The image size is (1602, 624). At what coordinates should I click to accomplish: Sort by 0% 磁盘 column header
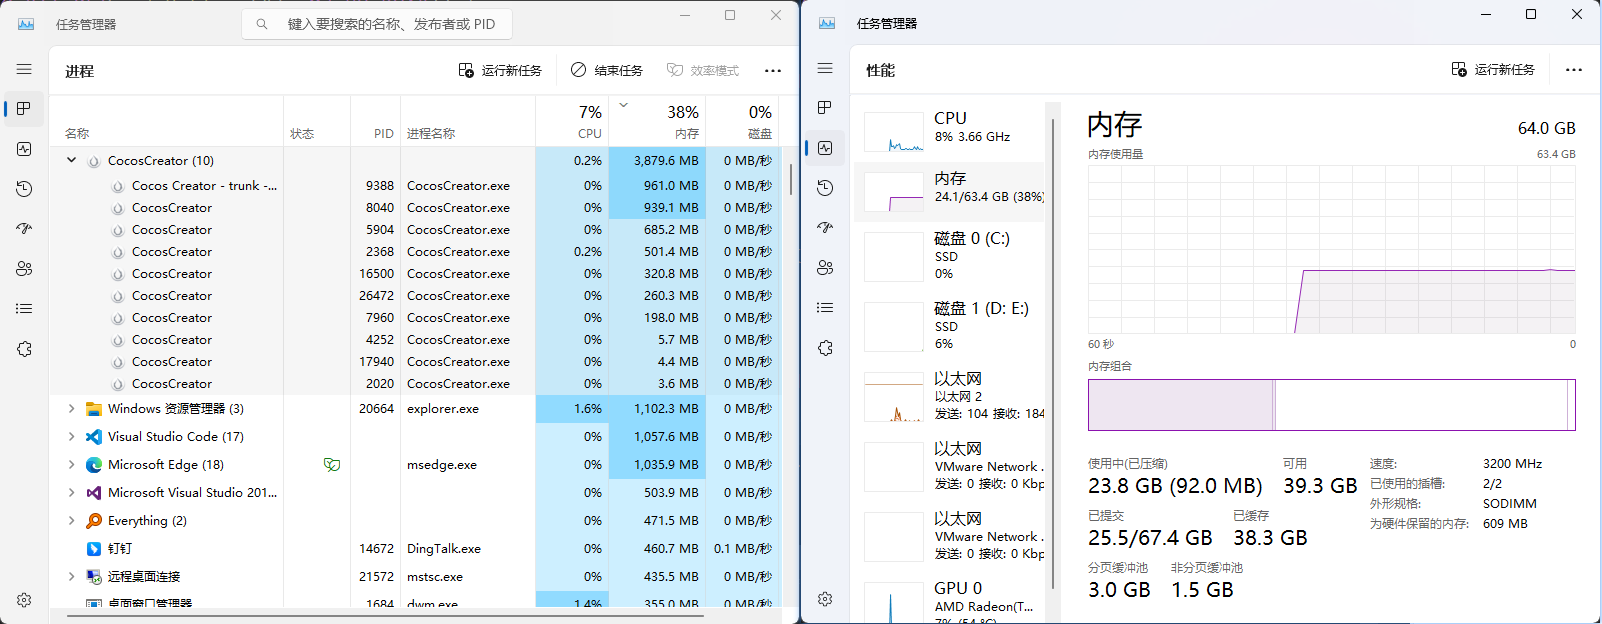point(743,122)
